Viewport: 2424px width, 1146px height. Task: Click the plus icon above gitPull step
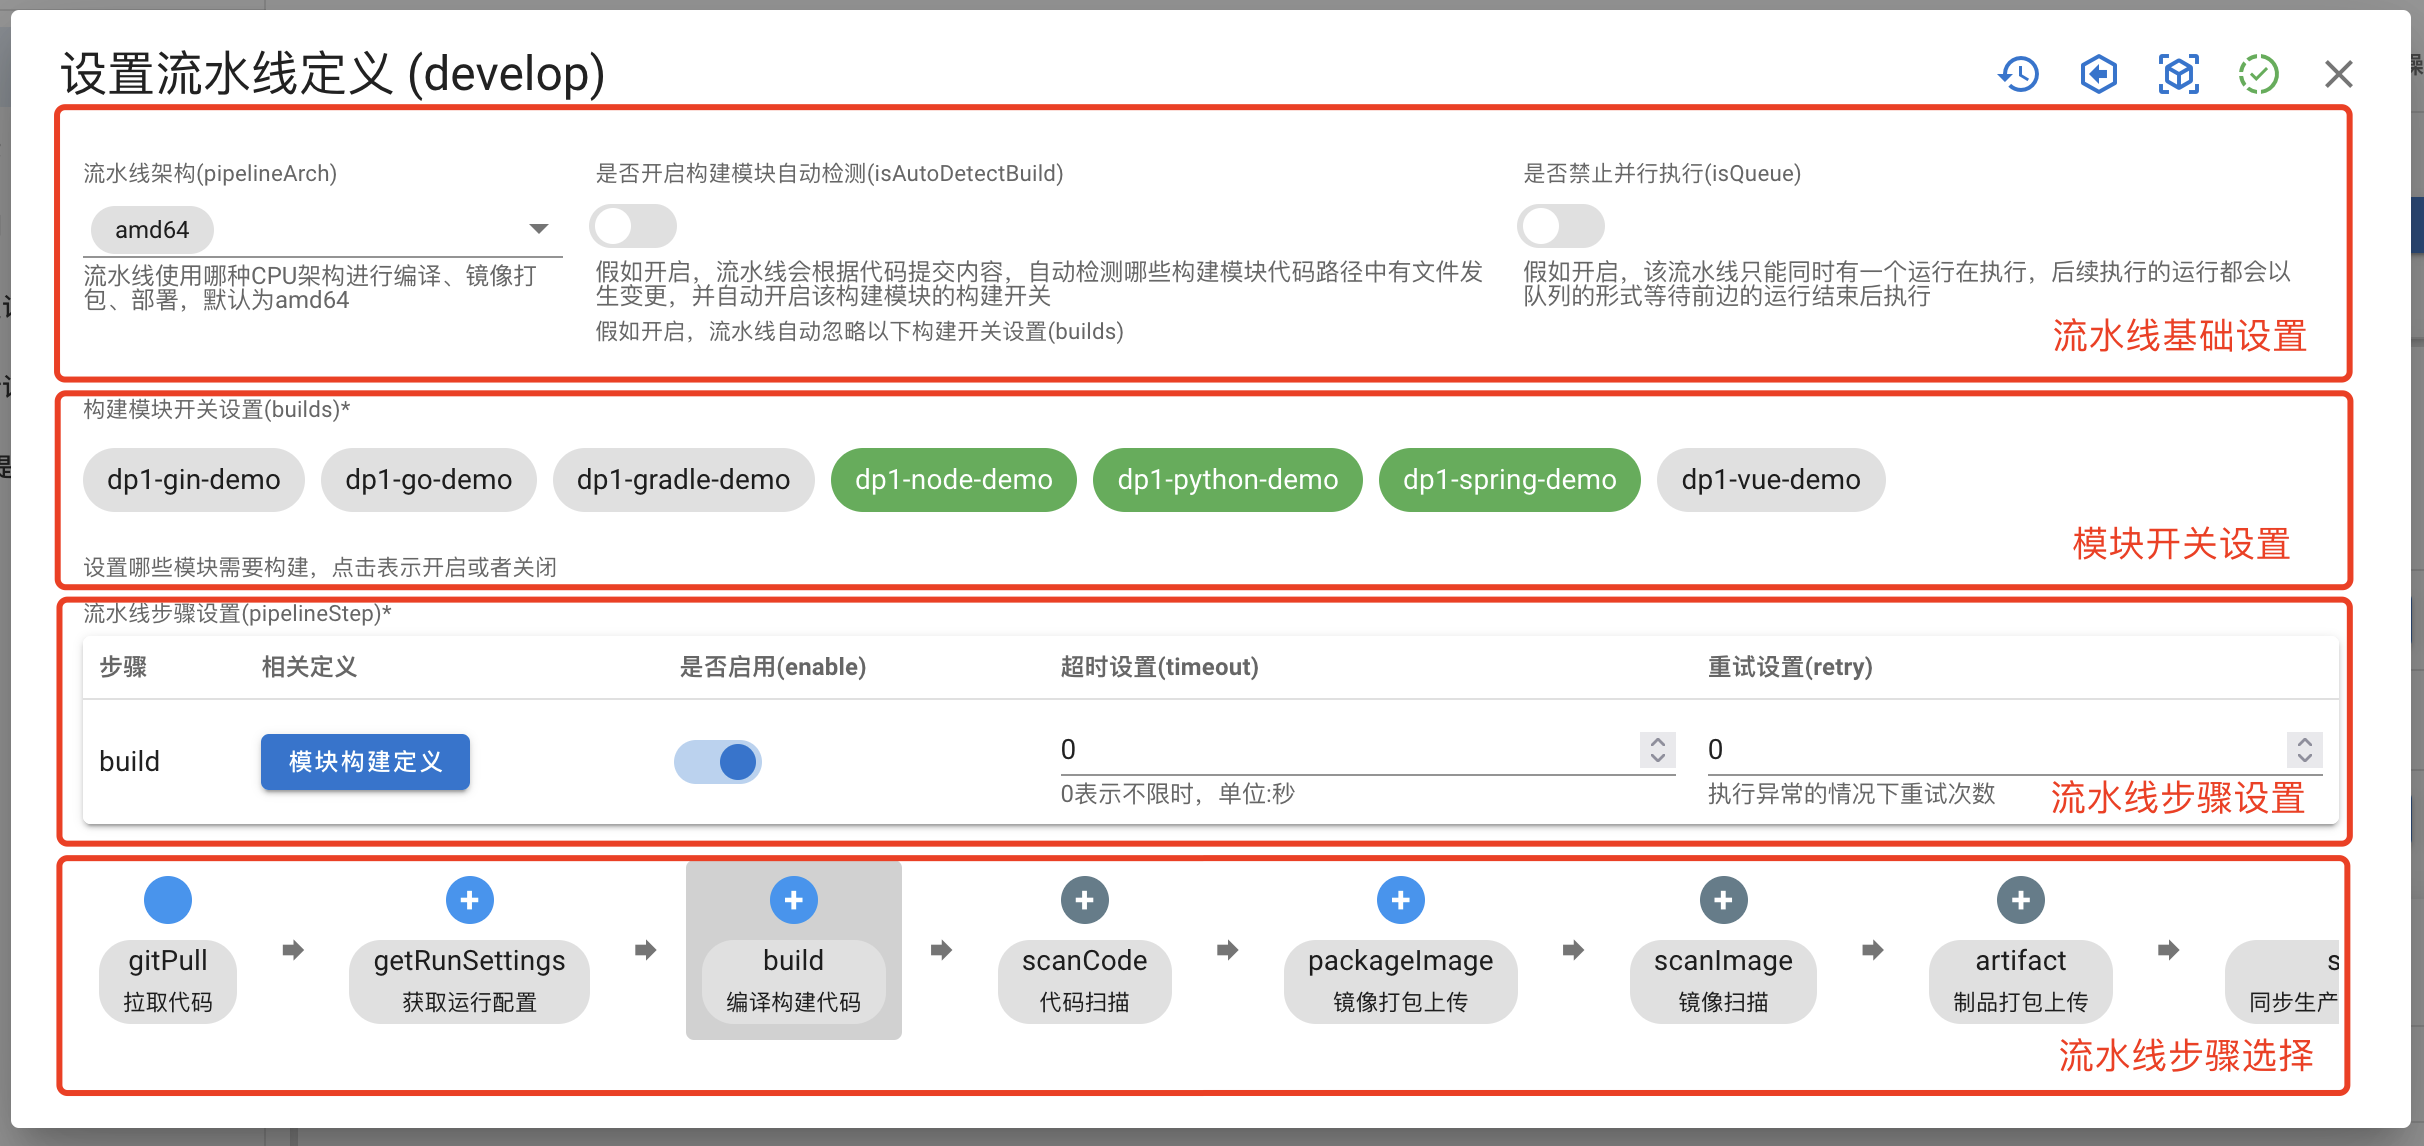coord(168,899)
